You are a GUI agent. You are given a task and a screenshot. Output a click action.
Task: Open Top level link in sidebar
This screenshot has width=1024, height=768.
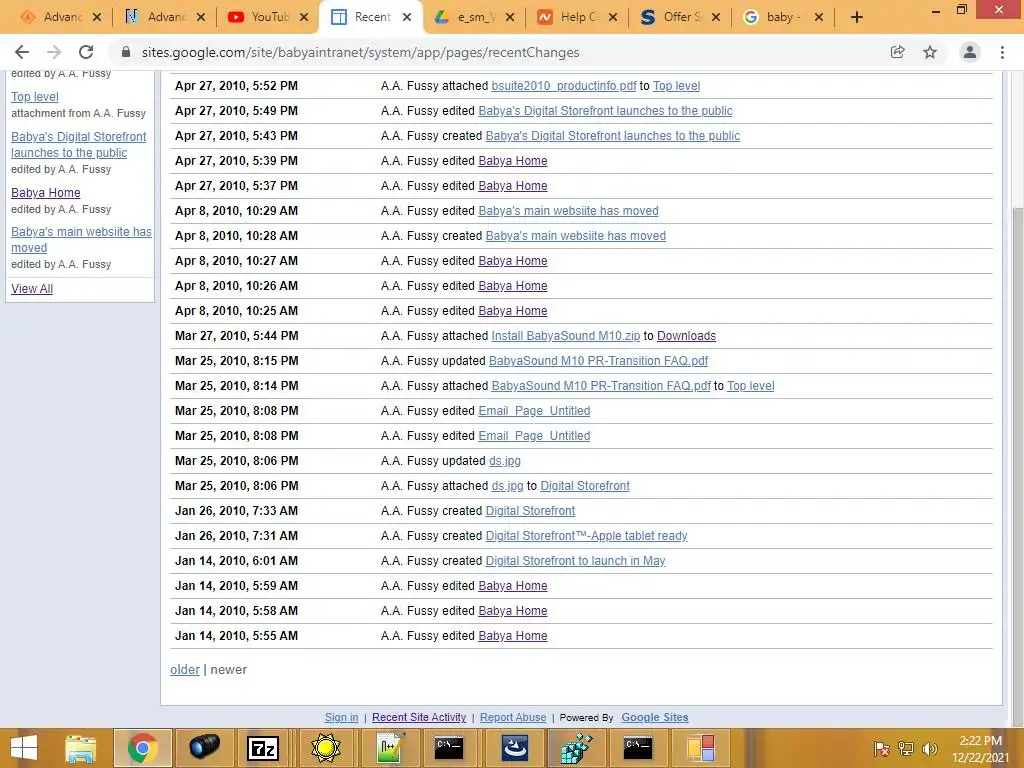click(x=35, y=97)
